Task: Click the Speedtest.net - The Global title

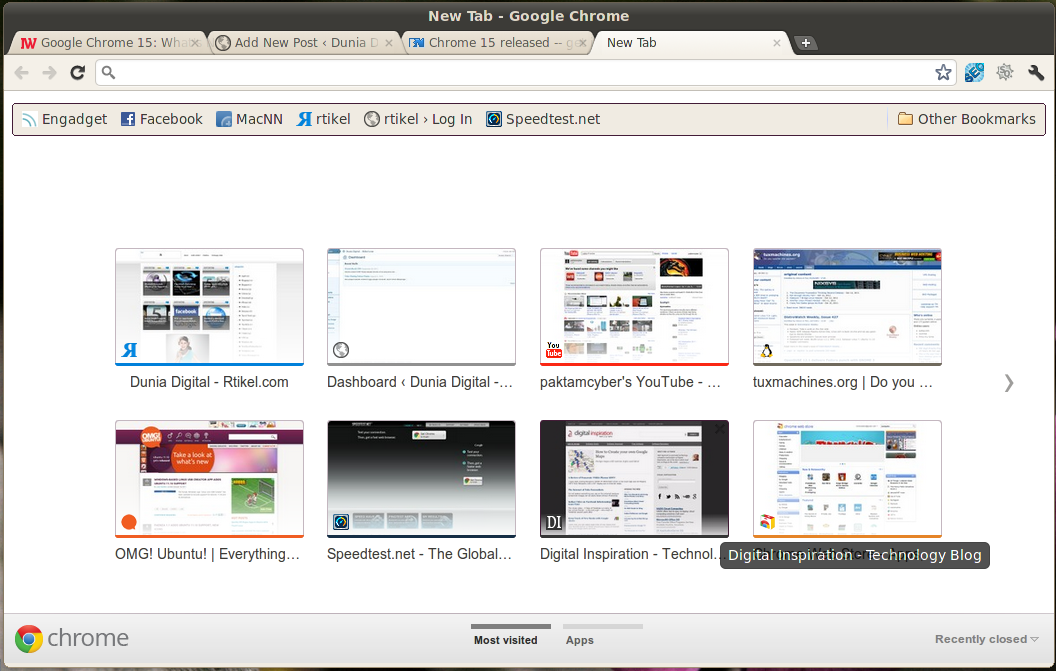Action: click(x=420, y=554)
